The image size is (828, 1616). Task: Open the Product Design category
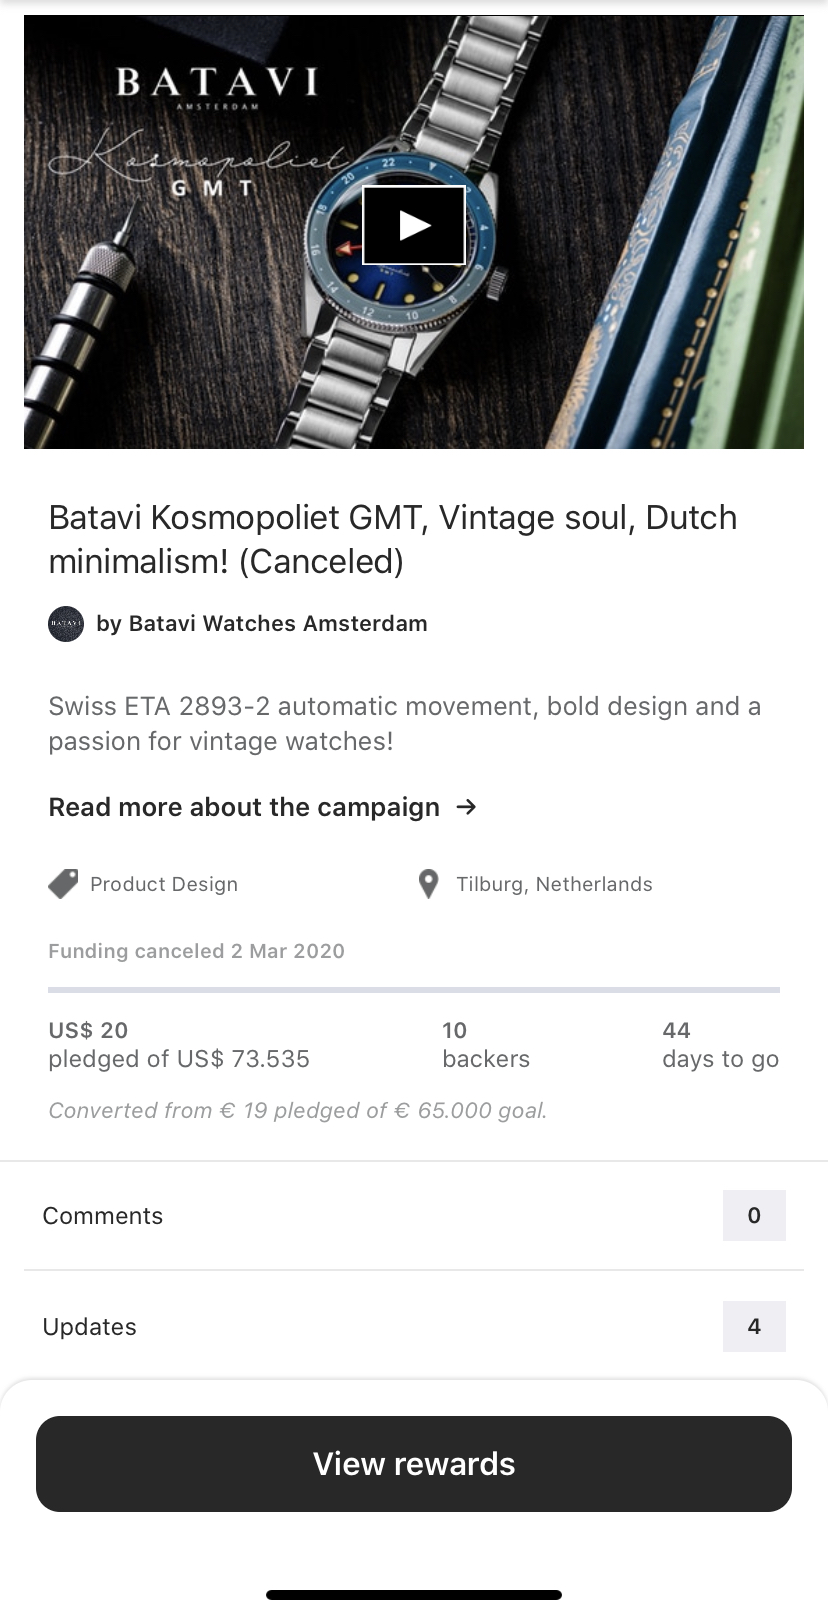(164, 884)
